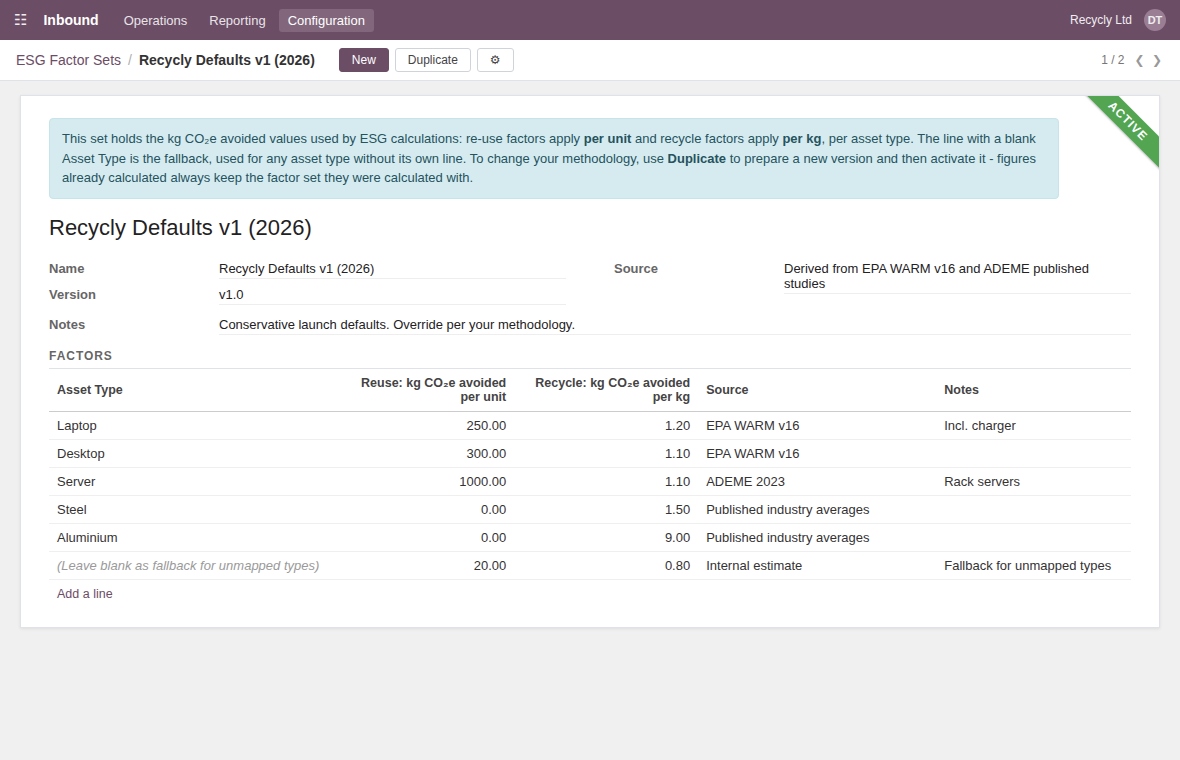Click the New button

(x=363, y=60)
